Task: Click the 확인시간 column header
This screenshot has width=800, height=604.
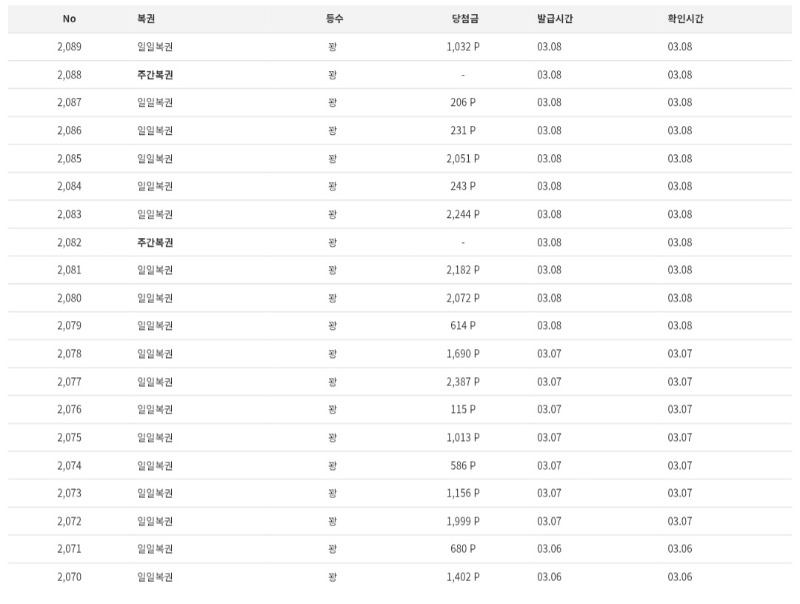Action: (x=686, y=19)
